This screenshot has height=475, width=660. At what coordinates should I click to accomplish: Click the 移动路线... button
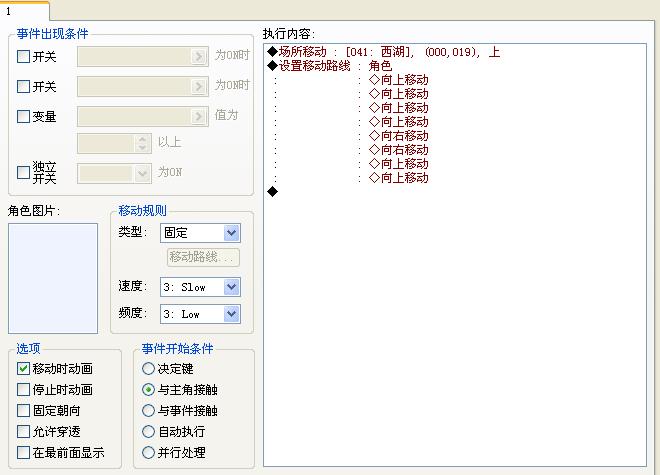203,257
